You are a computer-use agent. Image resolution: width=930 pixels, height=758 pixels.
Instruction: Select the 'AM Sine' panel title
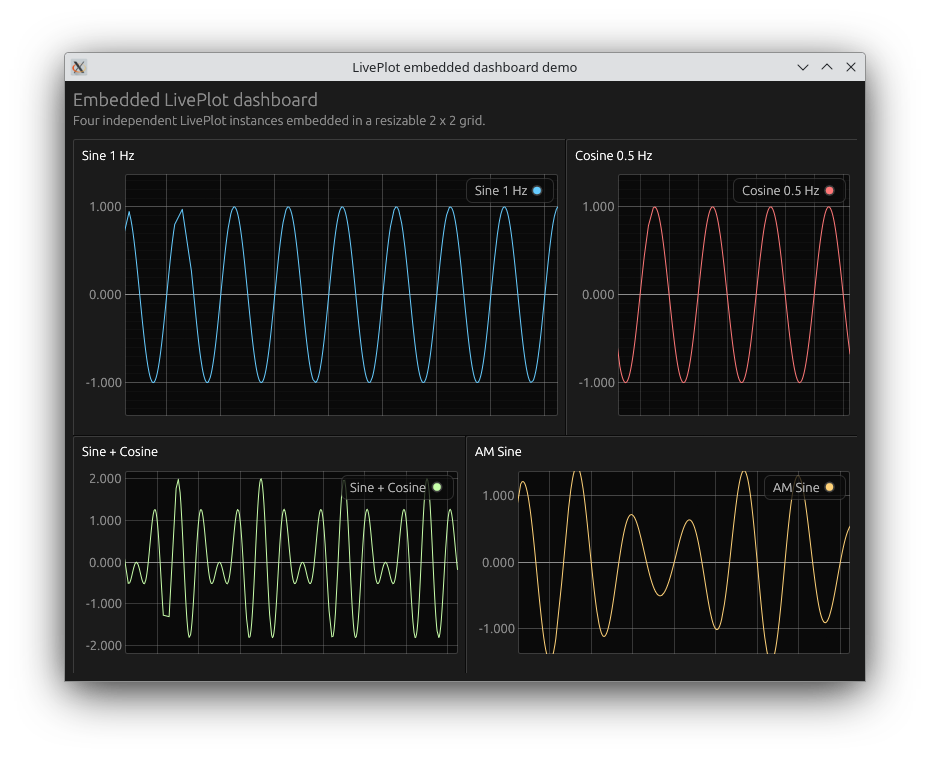pos(498,452)
